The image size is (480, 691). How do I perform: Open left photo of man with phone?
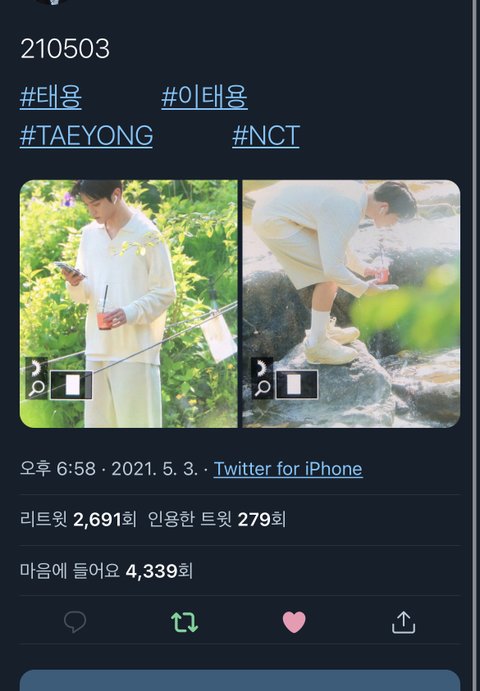[129, 304]
